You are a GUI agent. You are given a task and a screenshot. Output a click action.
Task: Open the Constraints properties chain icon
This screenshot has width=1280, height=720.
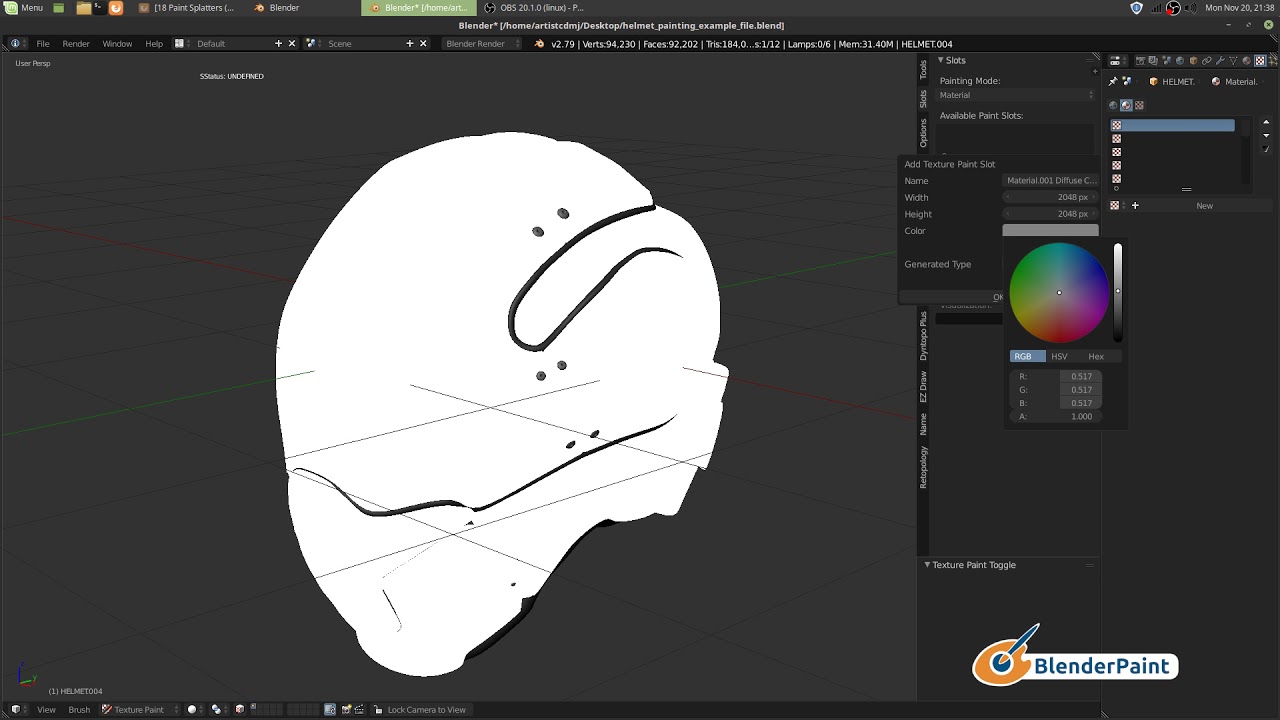click(x=1207, y=61)
